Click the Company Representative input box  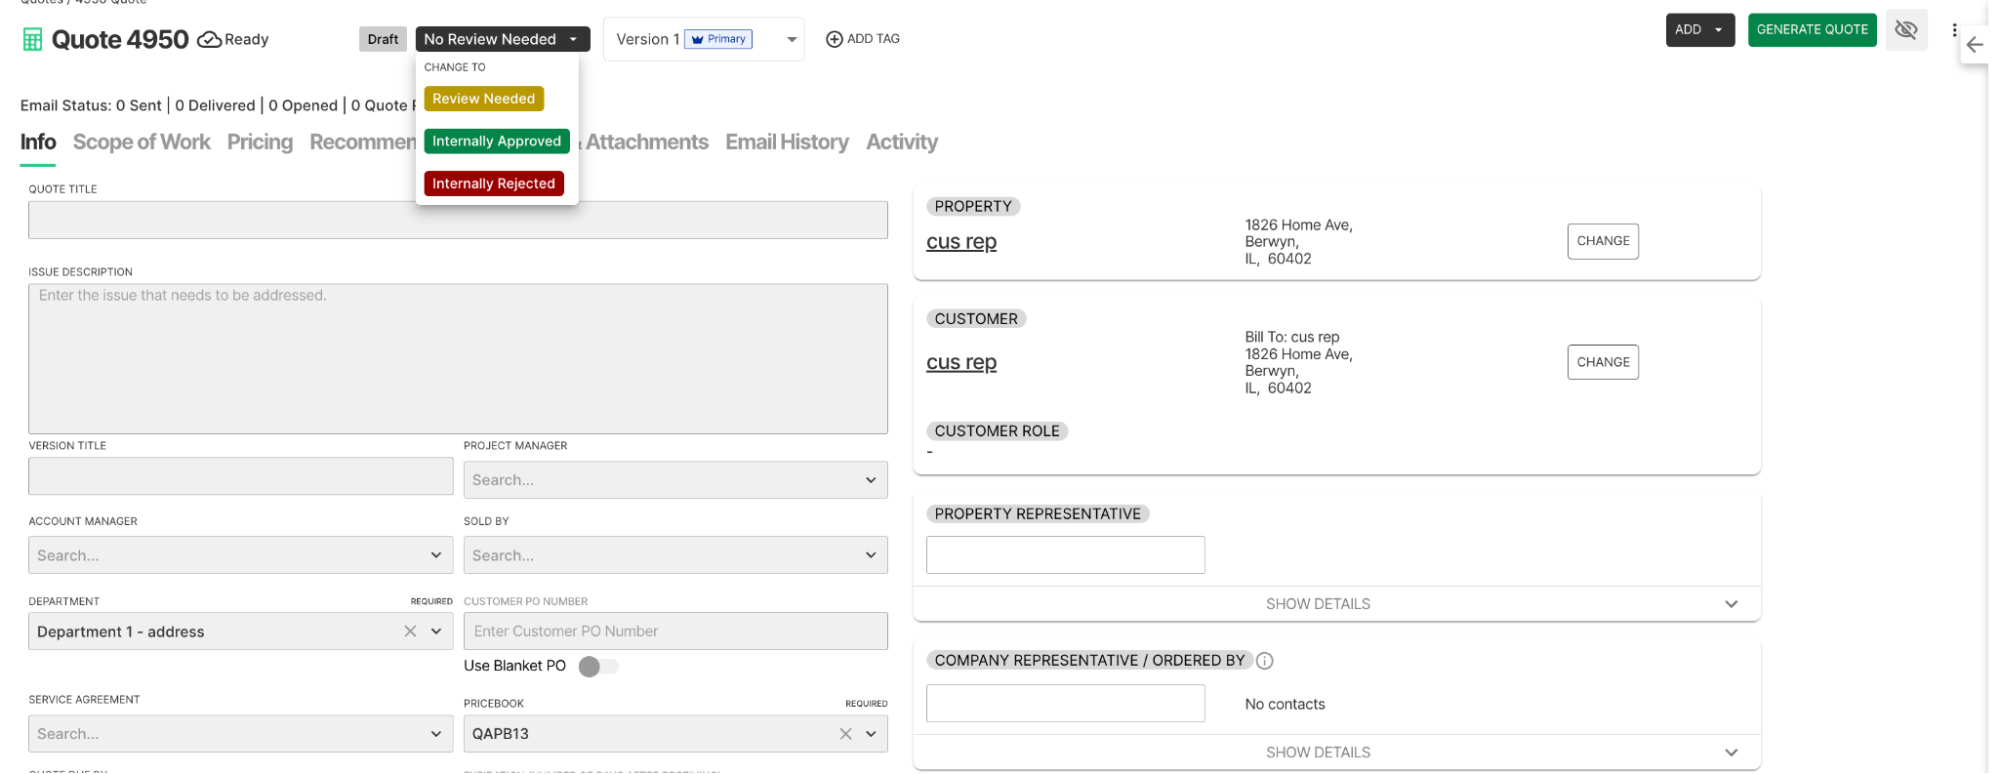pos(1065,703)
